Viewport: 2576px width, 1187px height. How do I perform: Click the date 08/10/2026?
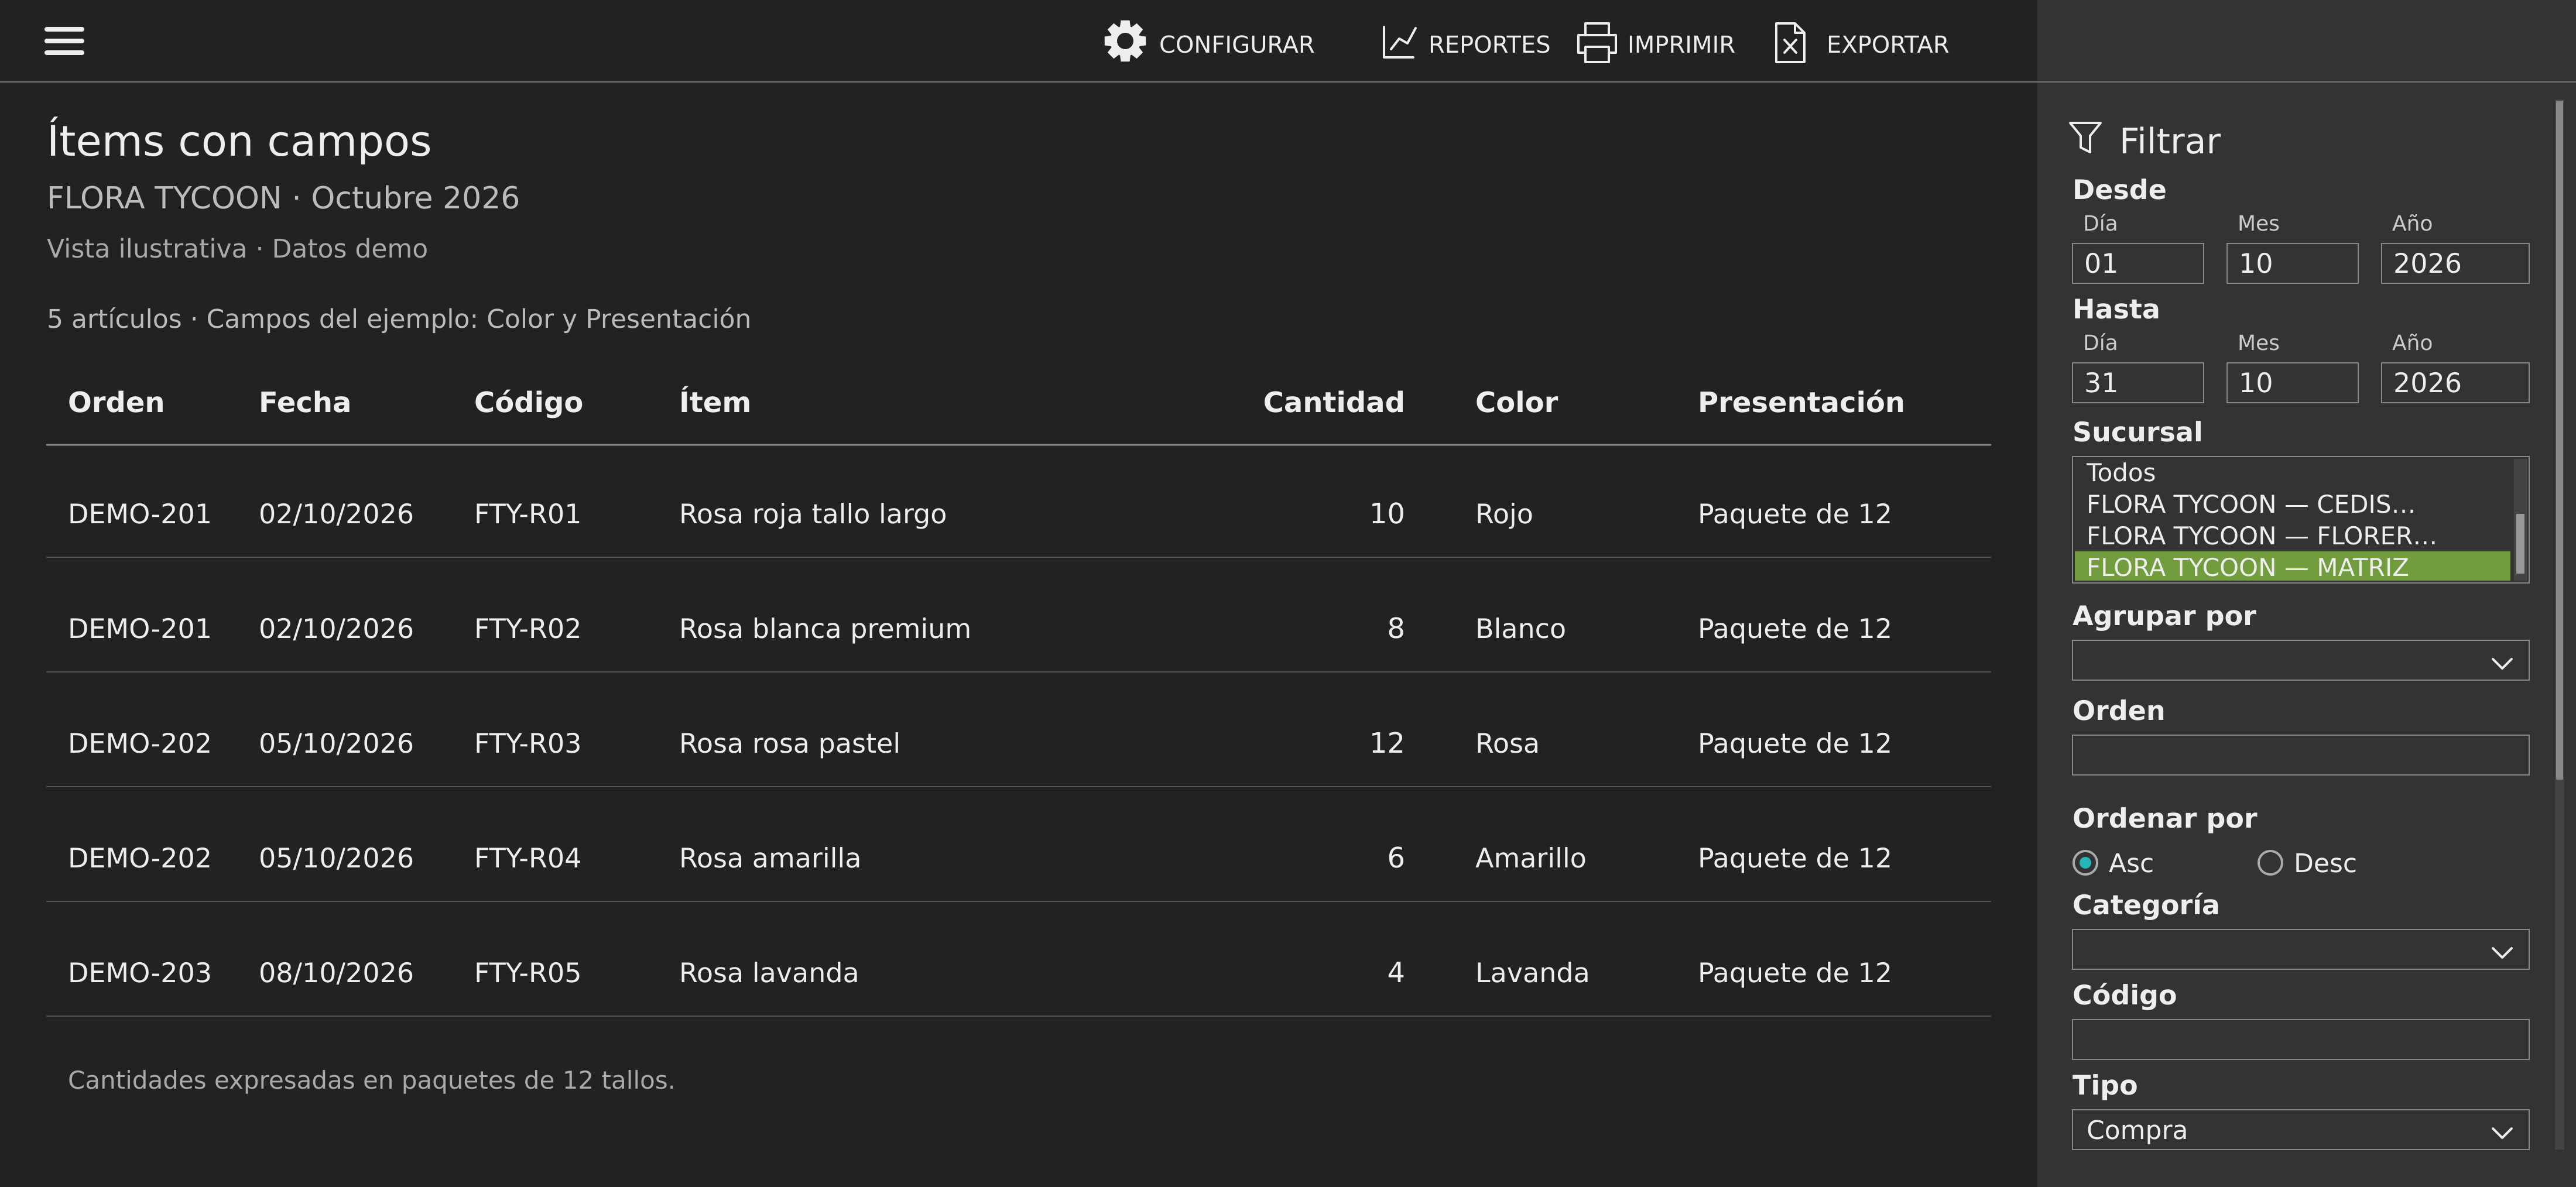click(336, 973)
